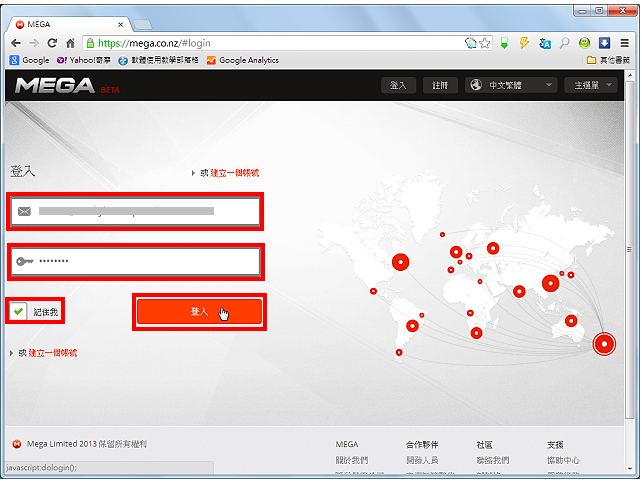This screenshot has height=483, width=642.
Task: Click the password input field
Action: click(x=136, y=261)
